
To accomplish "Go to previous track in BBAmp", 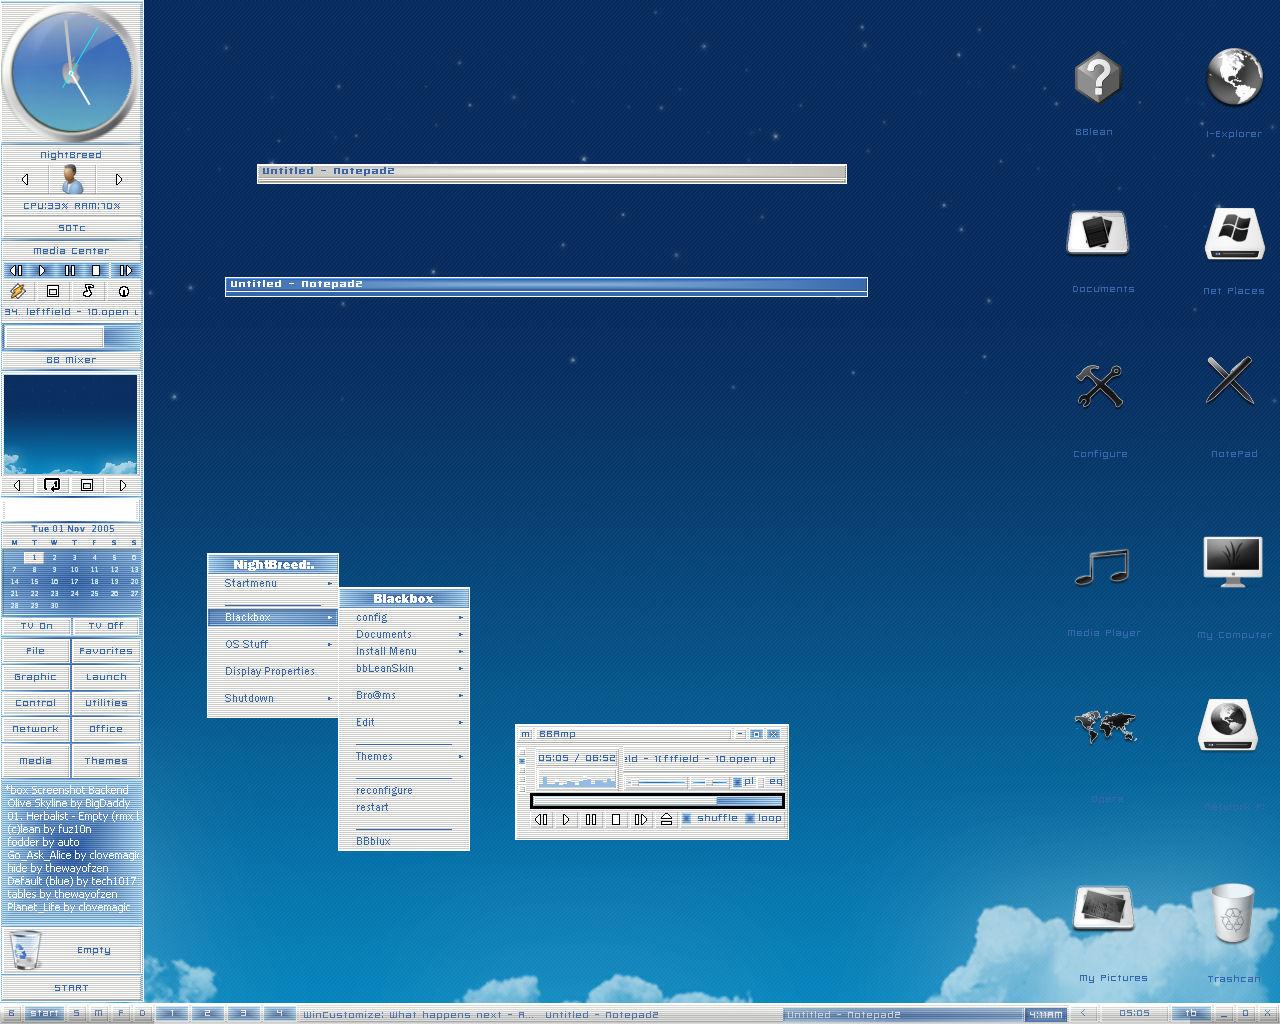I will [541, 819].
